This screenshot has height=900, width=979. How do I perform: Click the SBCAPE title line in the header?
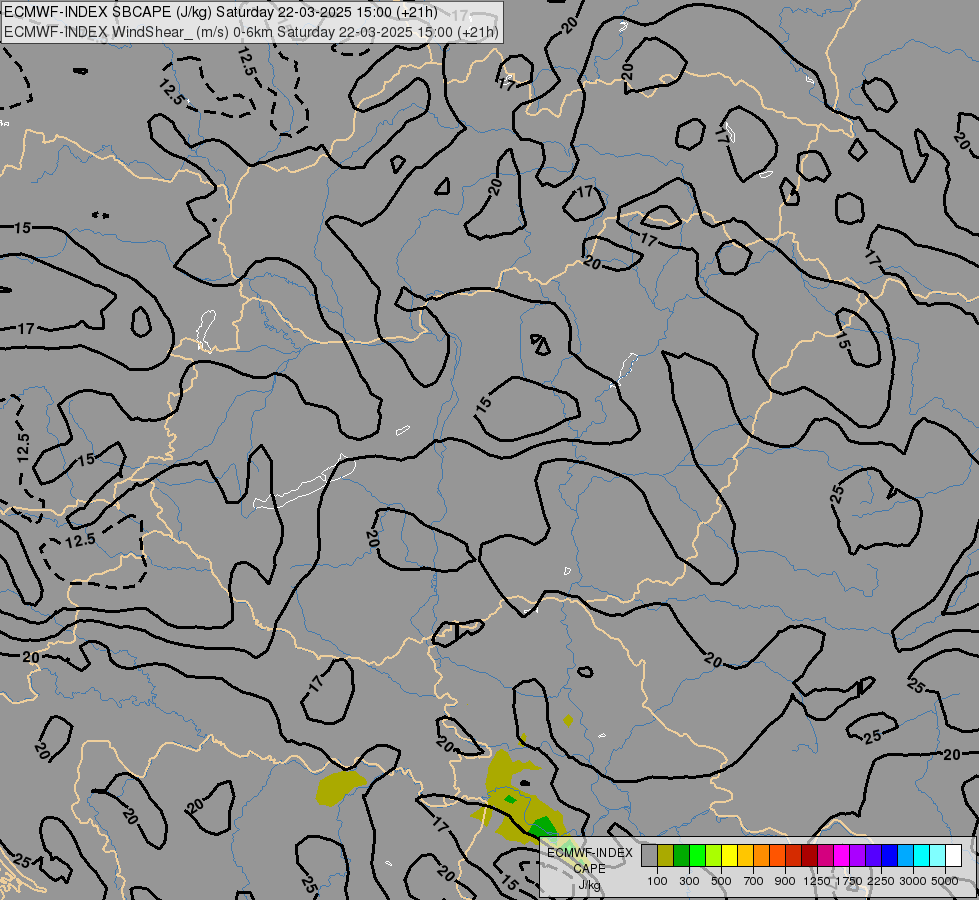pyautogui.click(x=220, y=12)
